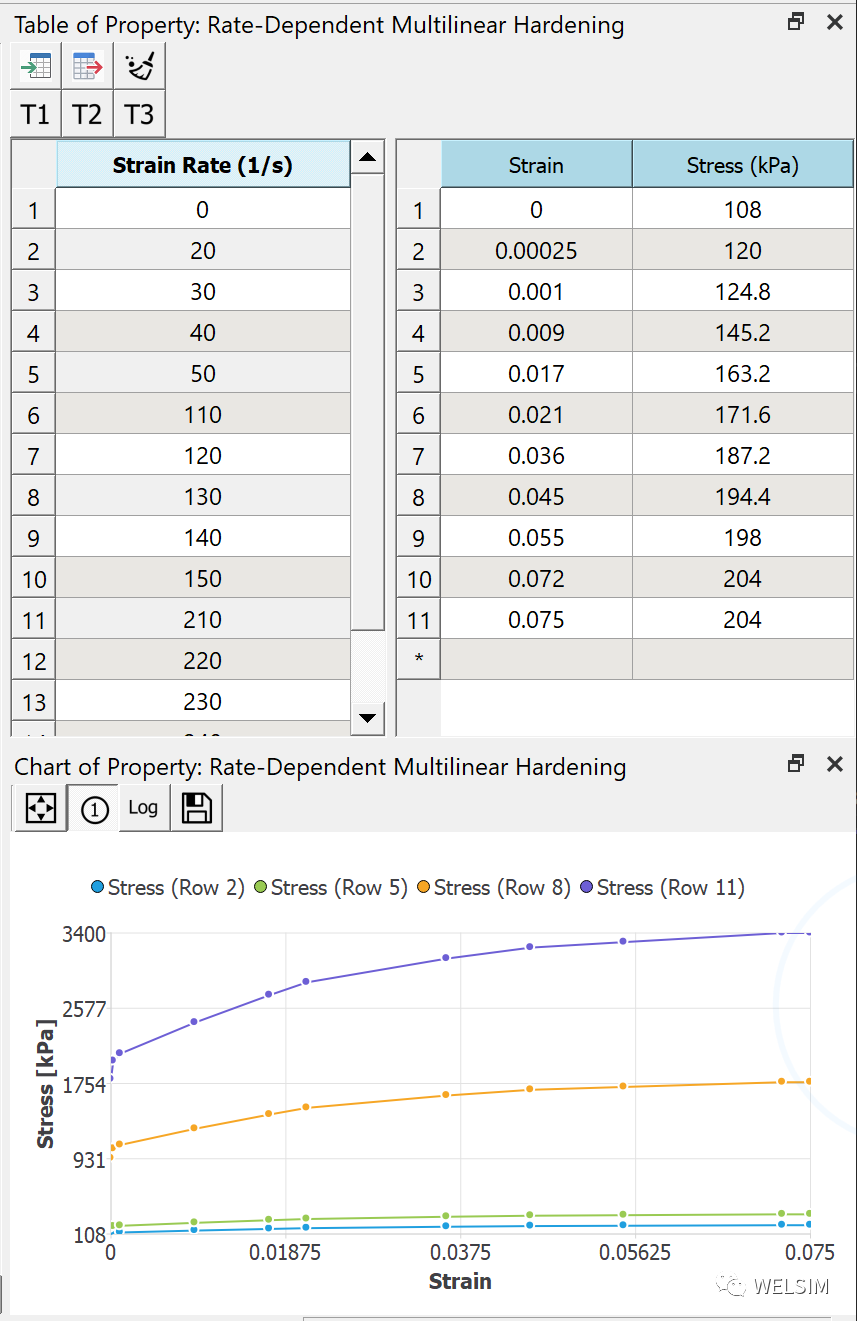857x1321 pixels.
Task: Select strain cell 0.072
Action: (x=536, y=579)
